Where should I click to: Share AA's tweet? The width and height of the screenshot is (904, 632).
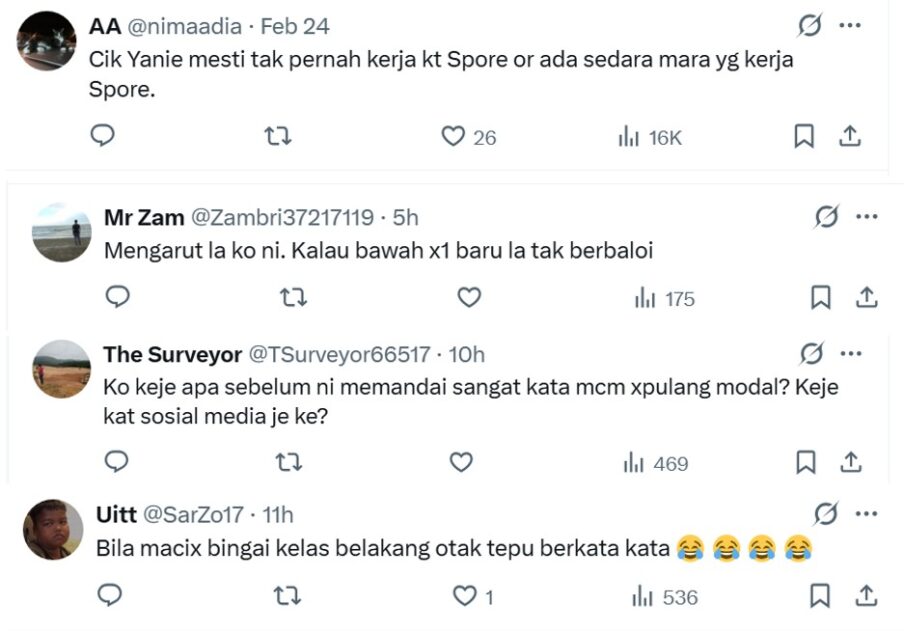pos(850,136)
